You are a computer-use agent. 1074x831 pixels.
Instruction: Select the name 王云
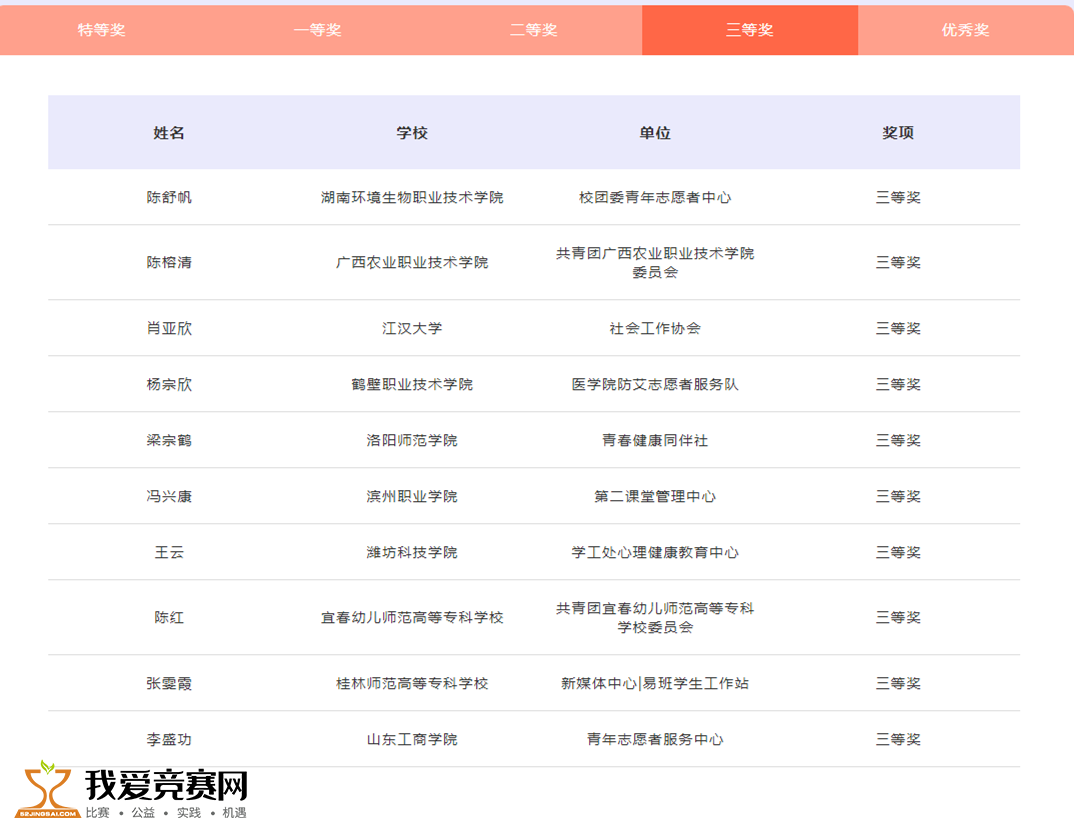pyautogui.click(x=169, y=553)
